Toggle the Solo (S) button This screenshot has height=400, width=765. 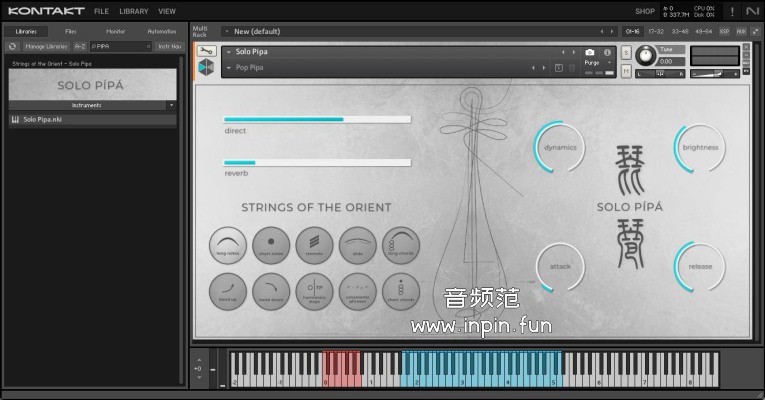pos(626,53)
